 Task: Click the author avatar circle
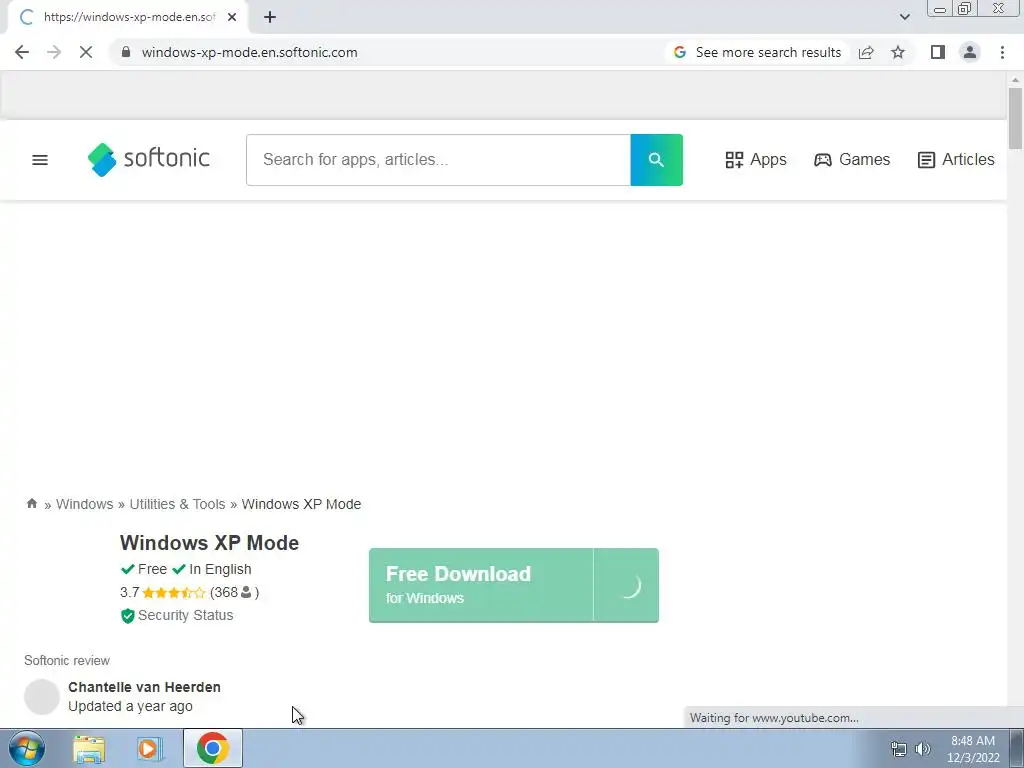point(42,696)
